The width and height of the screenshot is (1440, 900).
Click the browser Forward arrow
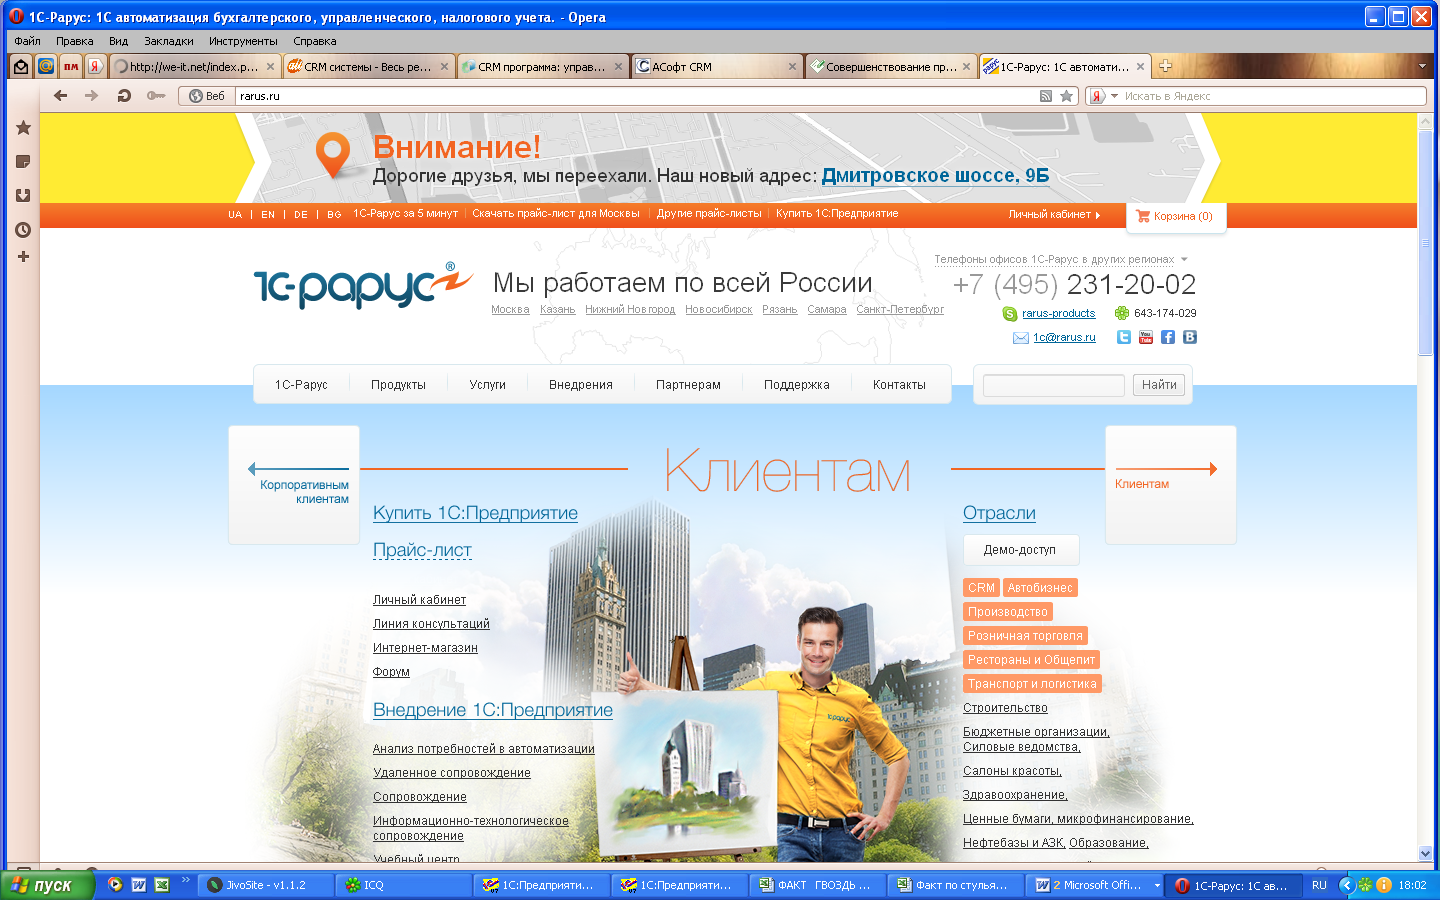tap(91, 96)
